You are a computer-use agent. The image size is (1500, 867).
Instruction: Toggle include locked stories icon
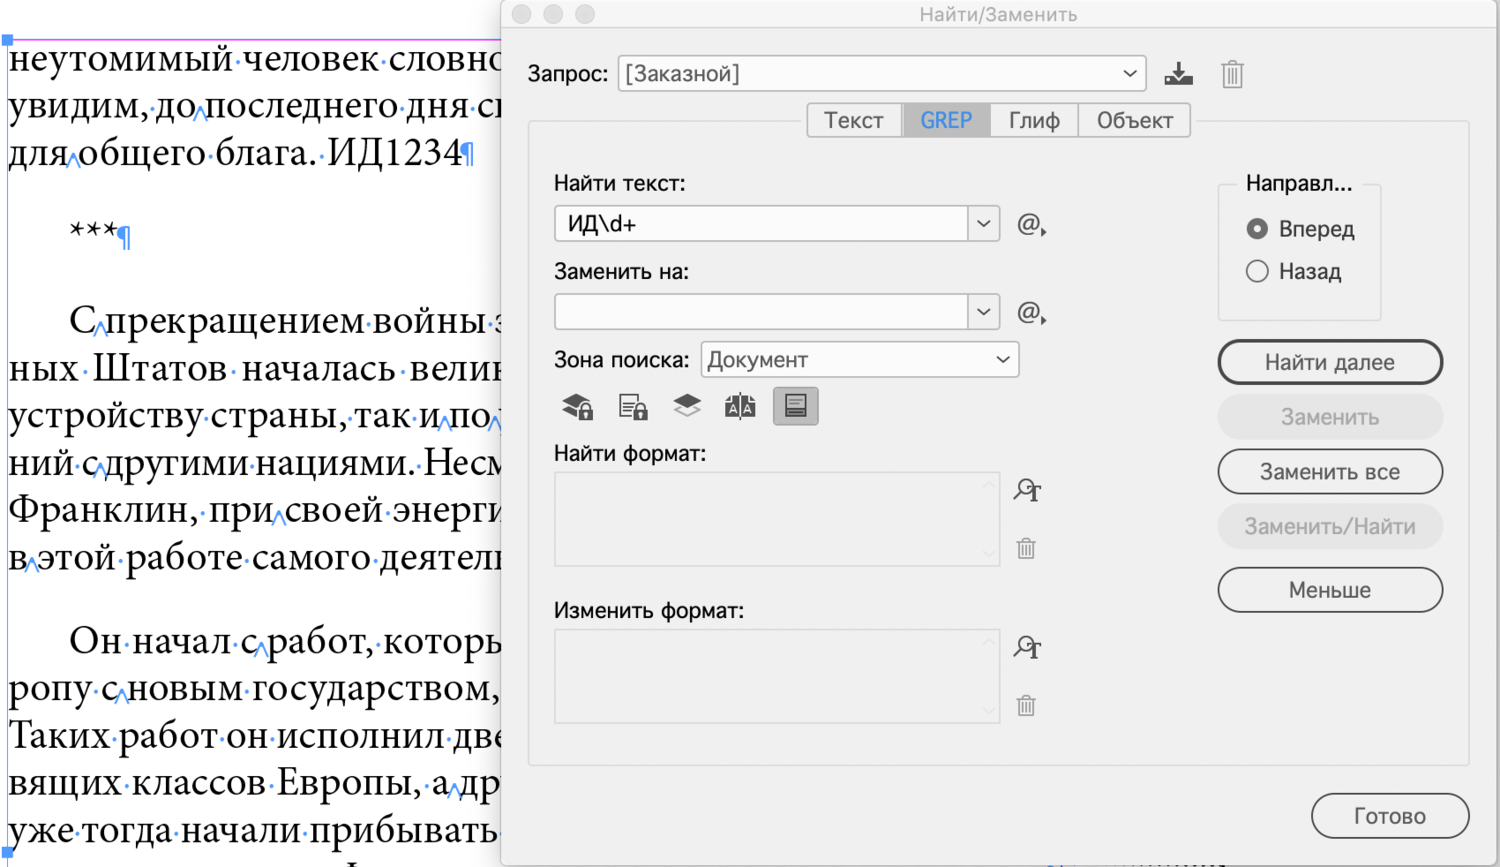632,406
